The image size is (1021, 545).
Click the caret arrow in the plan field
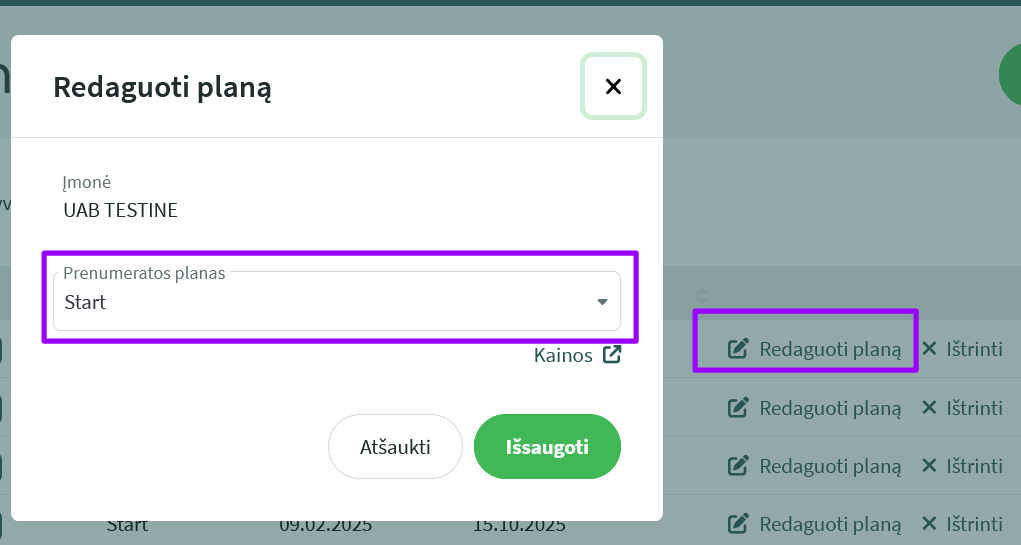[602, 301]
